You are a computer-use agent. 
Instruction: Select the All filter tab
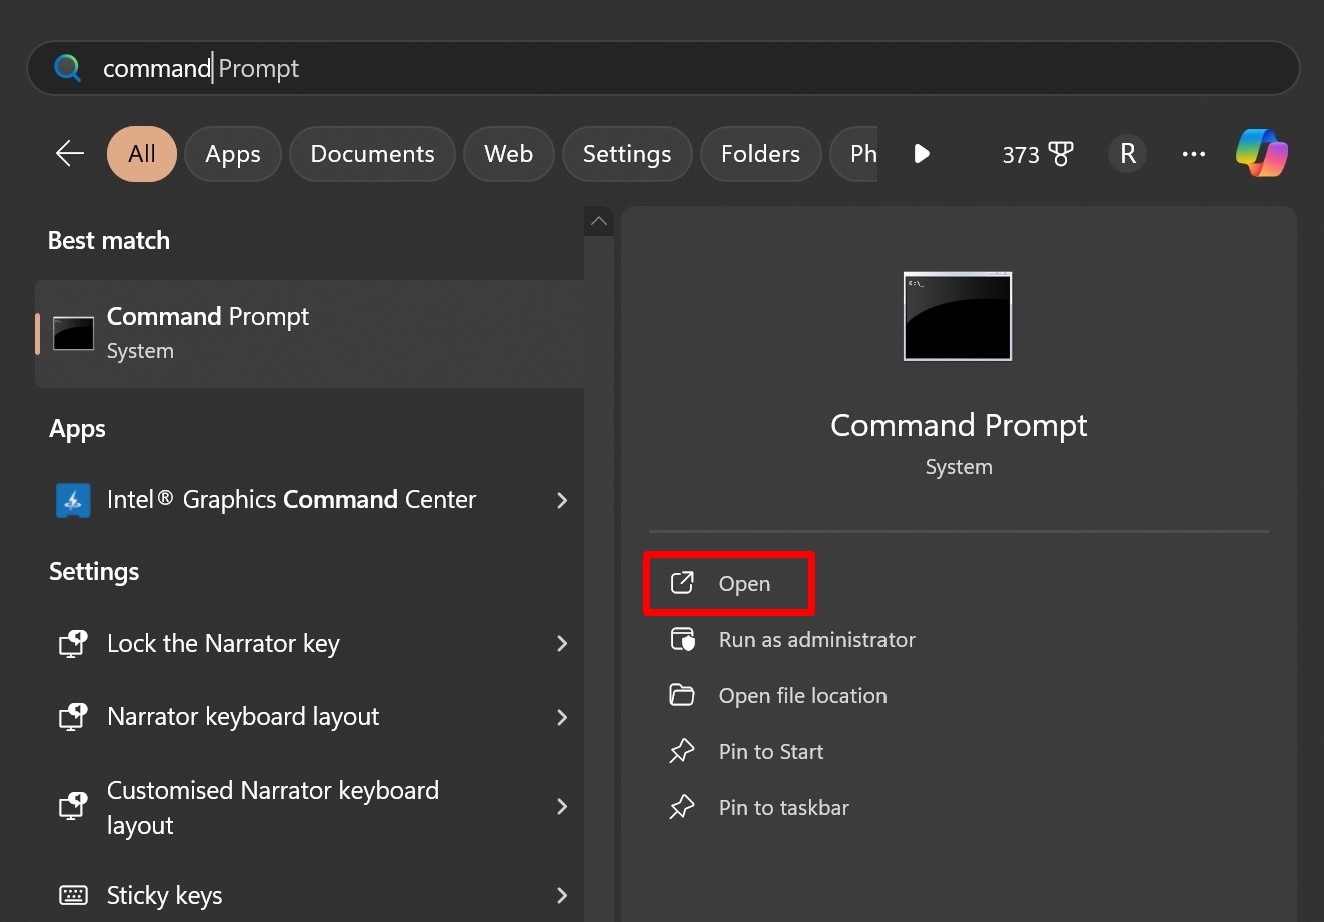tap(142, 154)
